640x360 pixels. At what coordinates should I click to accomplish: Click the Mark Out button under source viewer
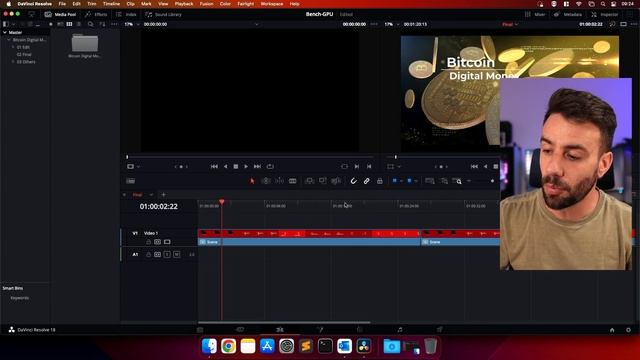pos(369,167)
